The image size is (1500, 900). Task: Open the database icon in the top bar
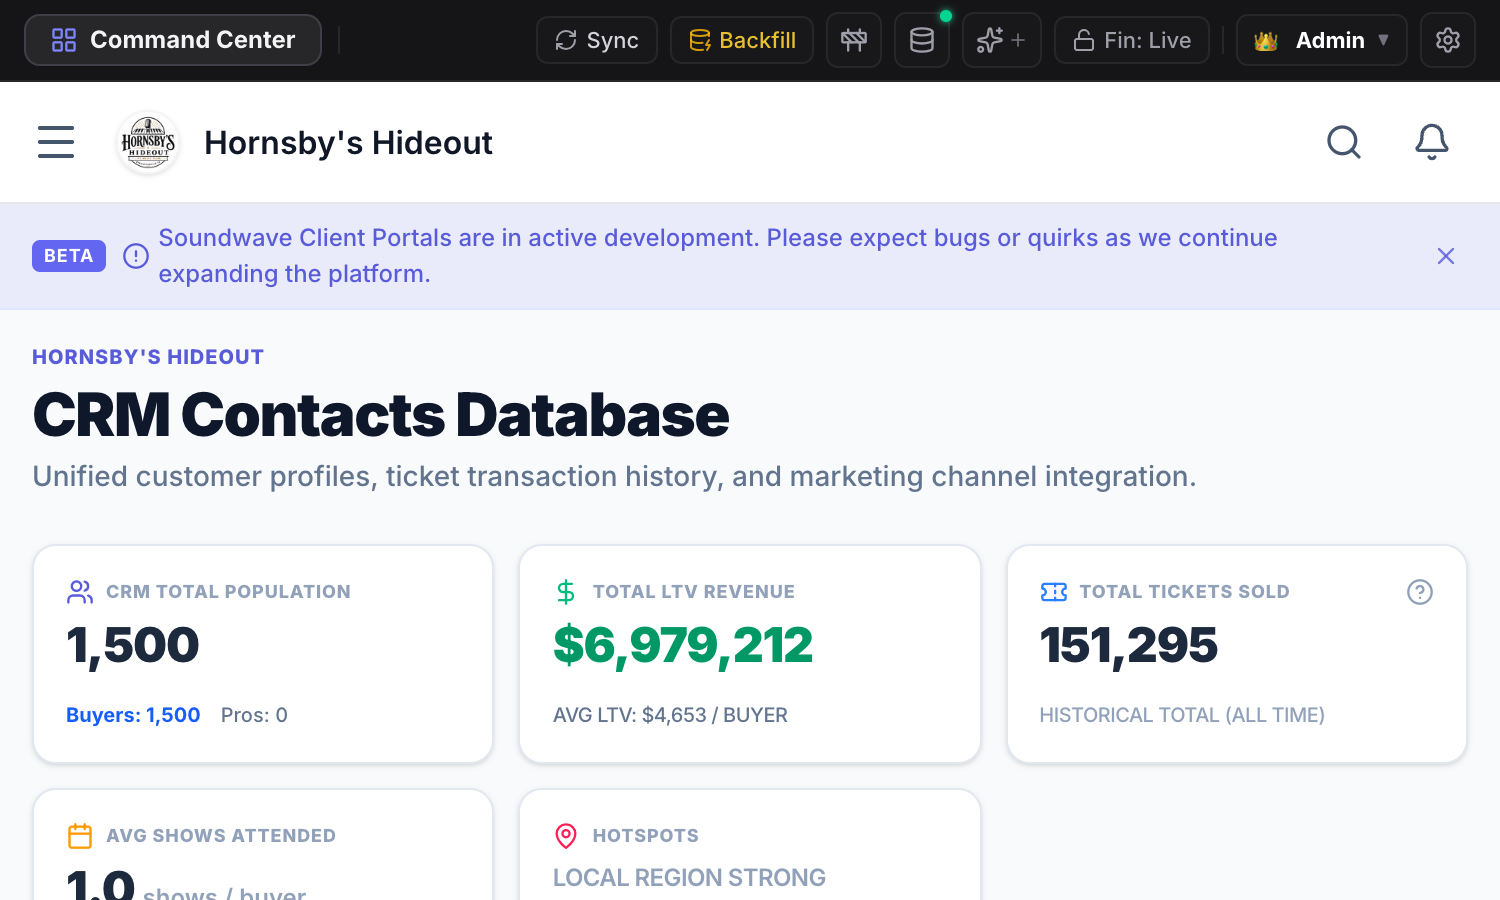(x=922, y=40)
